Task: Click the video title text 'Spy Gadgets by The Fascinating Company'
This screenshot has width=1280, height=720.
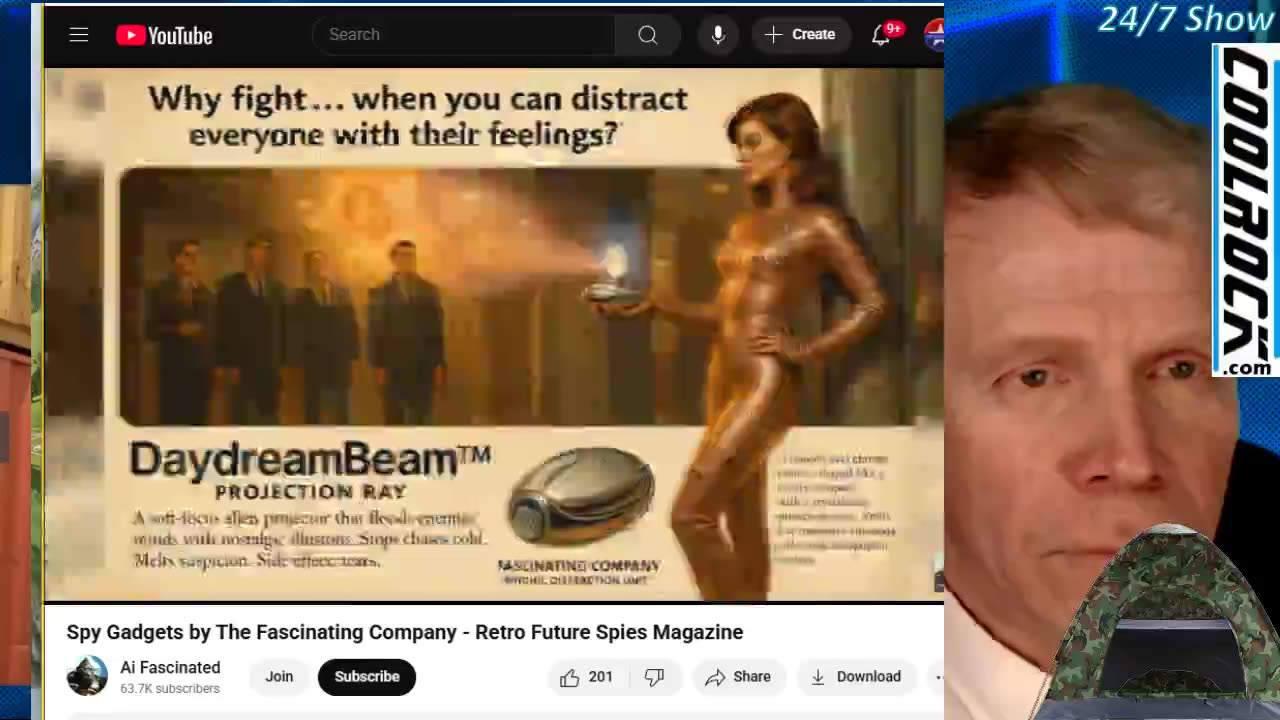Action: (x=261, y=632)
